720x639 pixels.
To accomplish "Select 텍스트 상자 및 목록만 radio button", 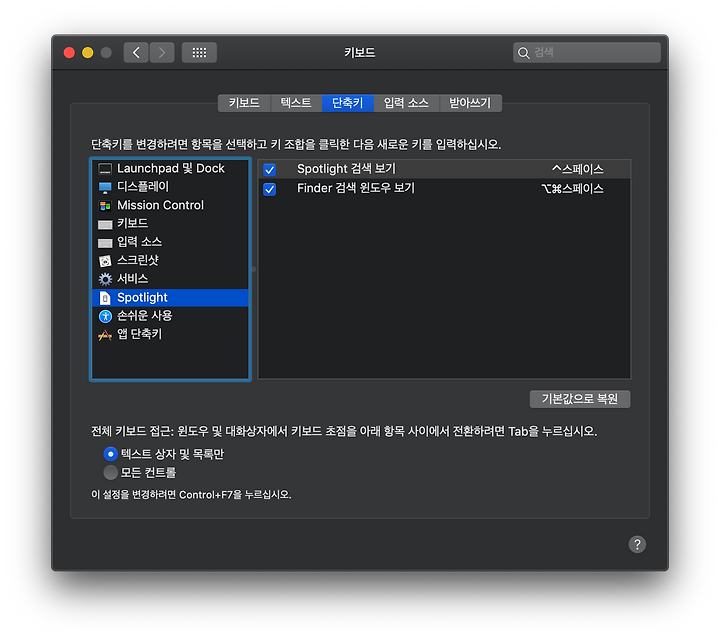I will [110, 454].
